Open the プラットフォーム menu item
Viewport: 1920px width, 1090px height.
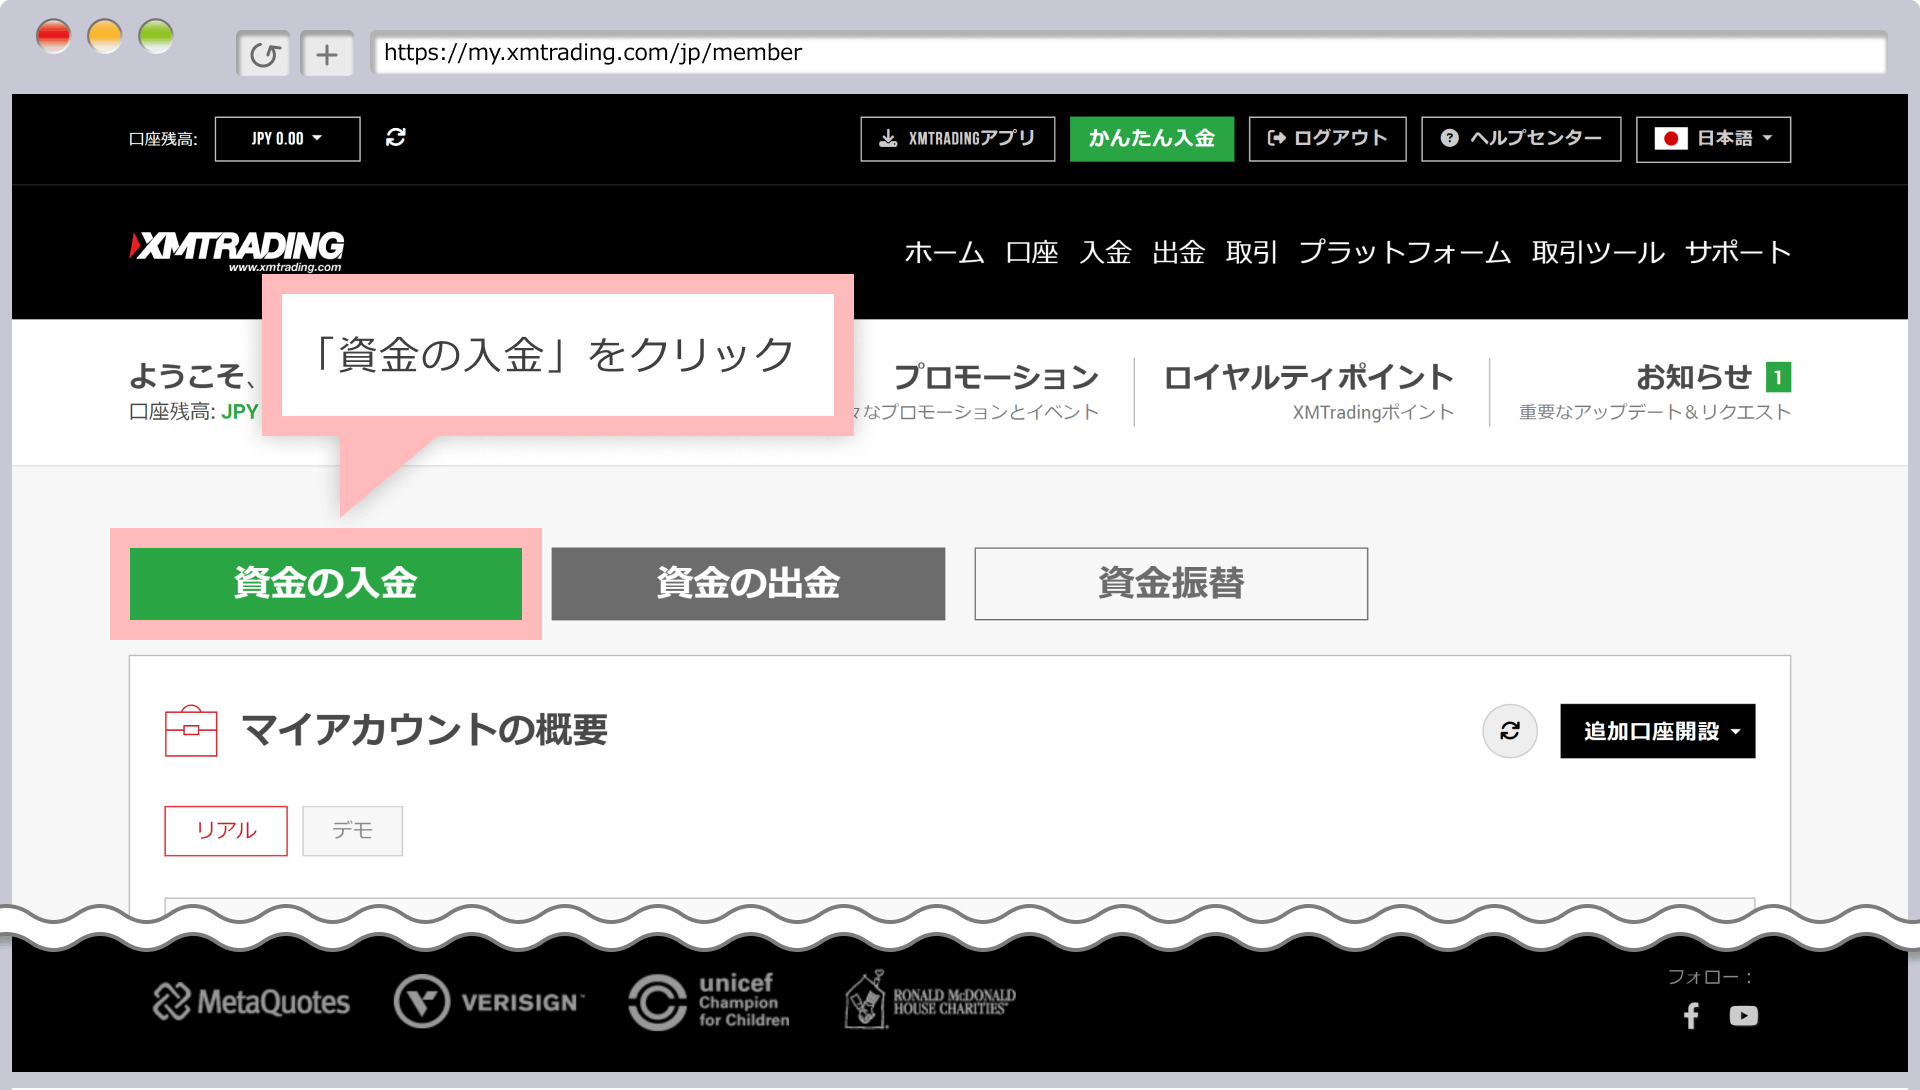(1404, 253)
